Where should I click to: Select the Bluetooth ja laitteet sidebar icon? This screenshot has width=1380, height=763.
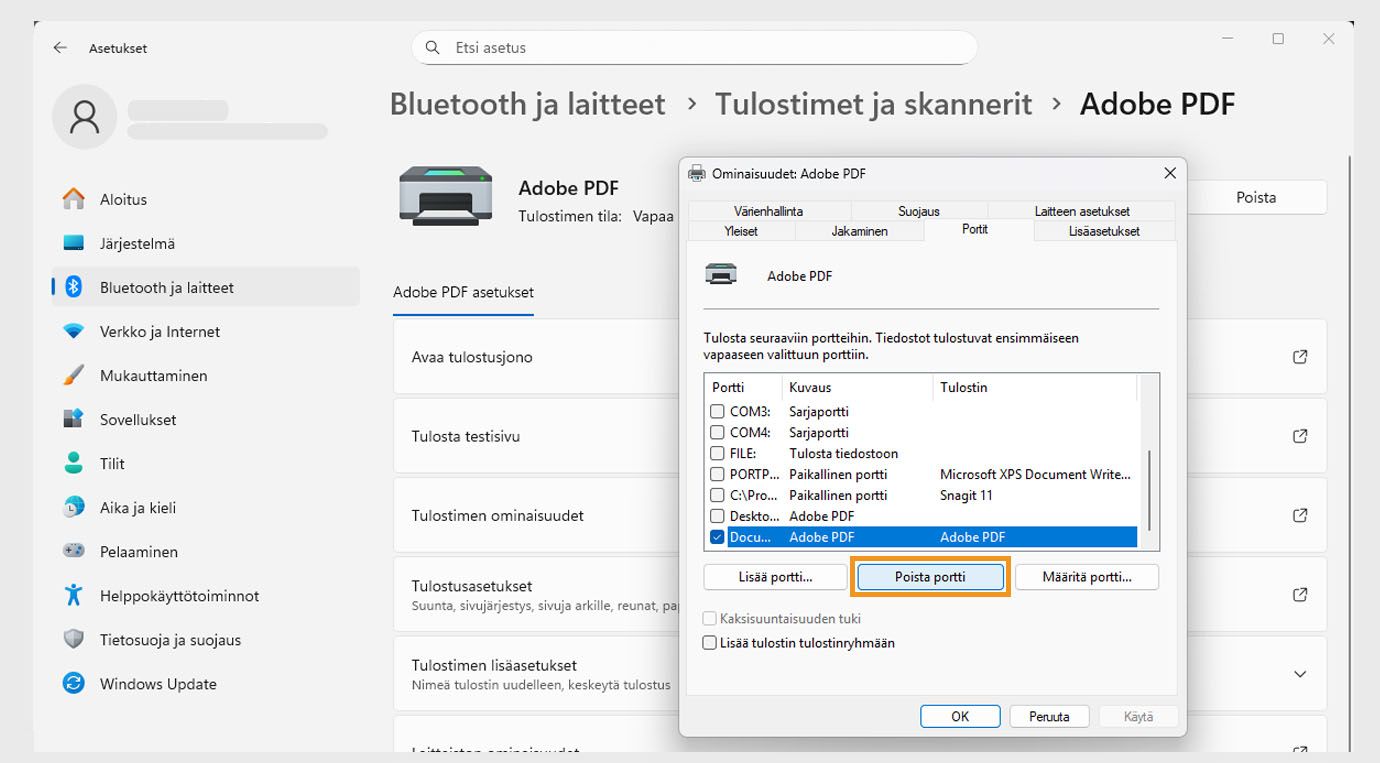point(73,287)
